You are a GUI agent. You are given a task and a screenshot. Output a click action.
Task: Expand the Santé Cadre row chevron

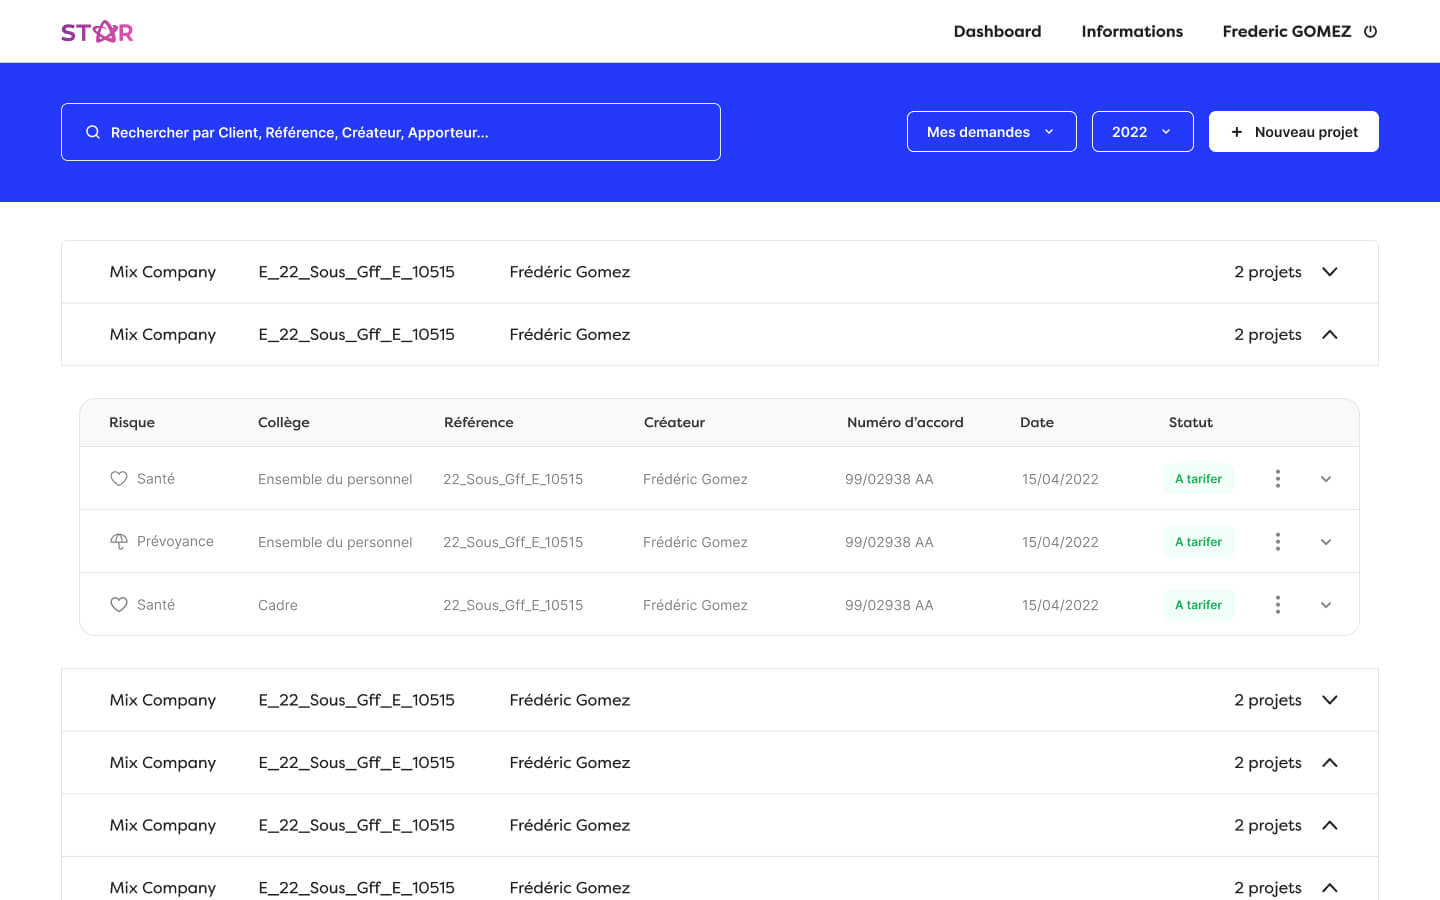(1326, 605)
